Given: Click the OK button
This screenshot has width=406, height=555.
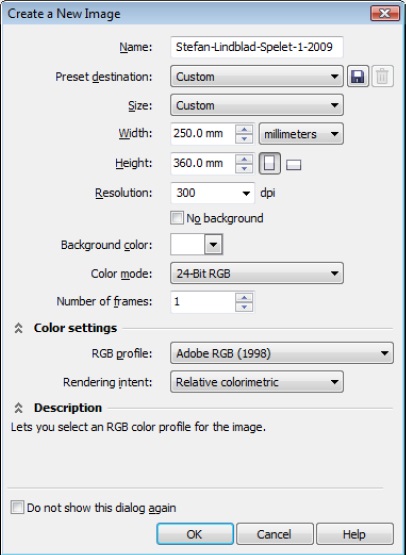Looking at the screenshot, I should pyautogui.click(x=195, y=534).
